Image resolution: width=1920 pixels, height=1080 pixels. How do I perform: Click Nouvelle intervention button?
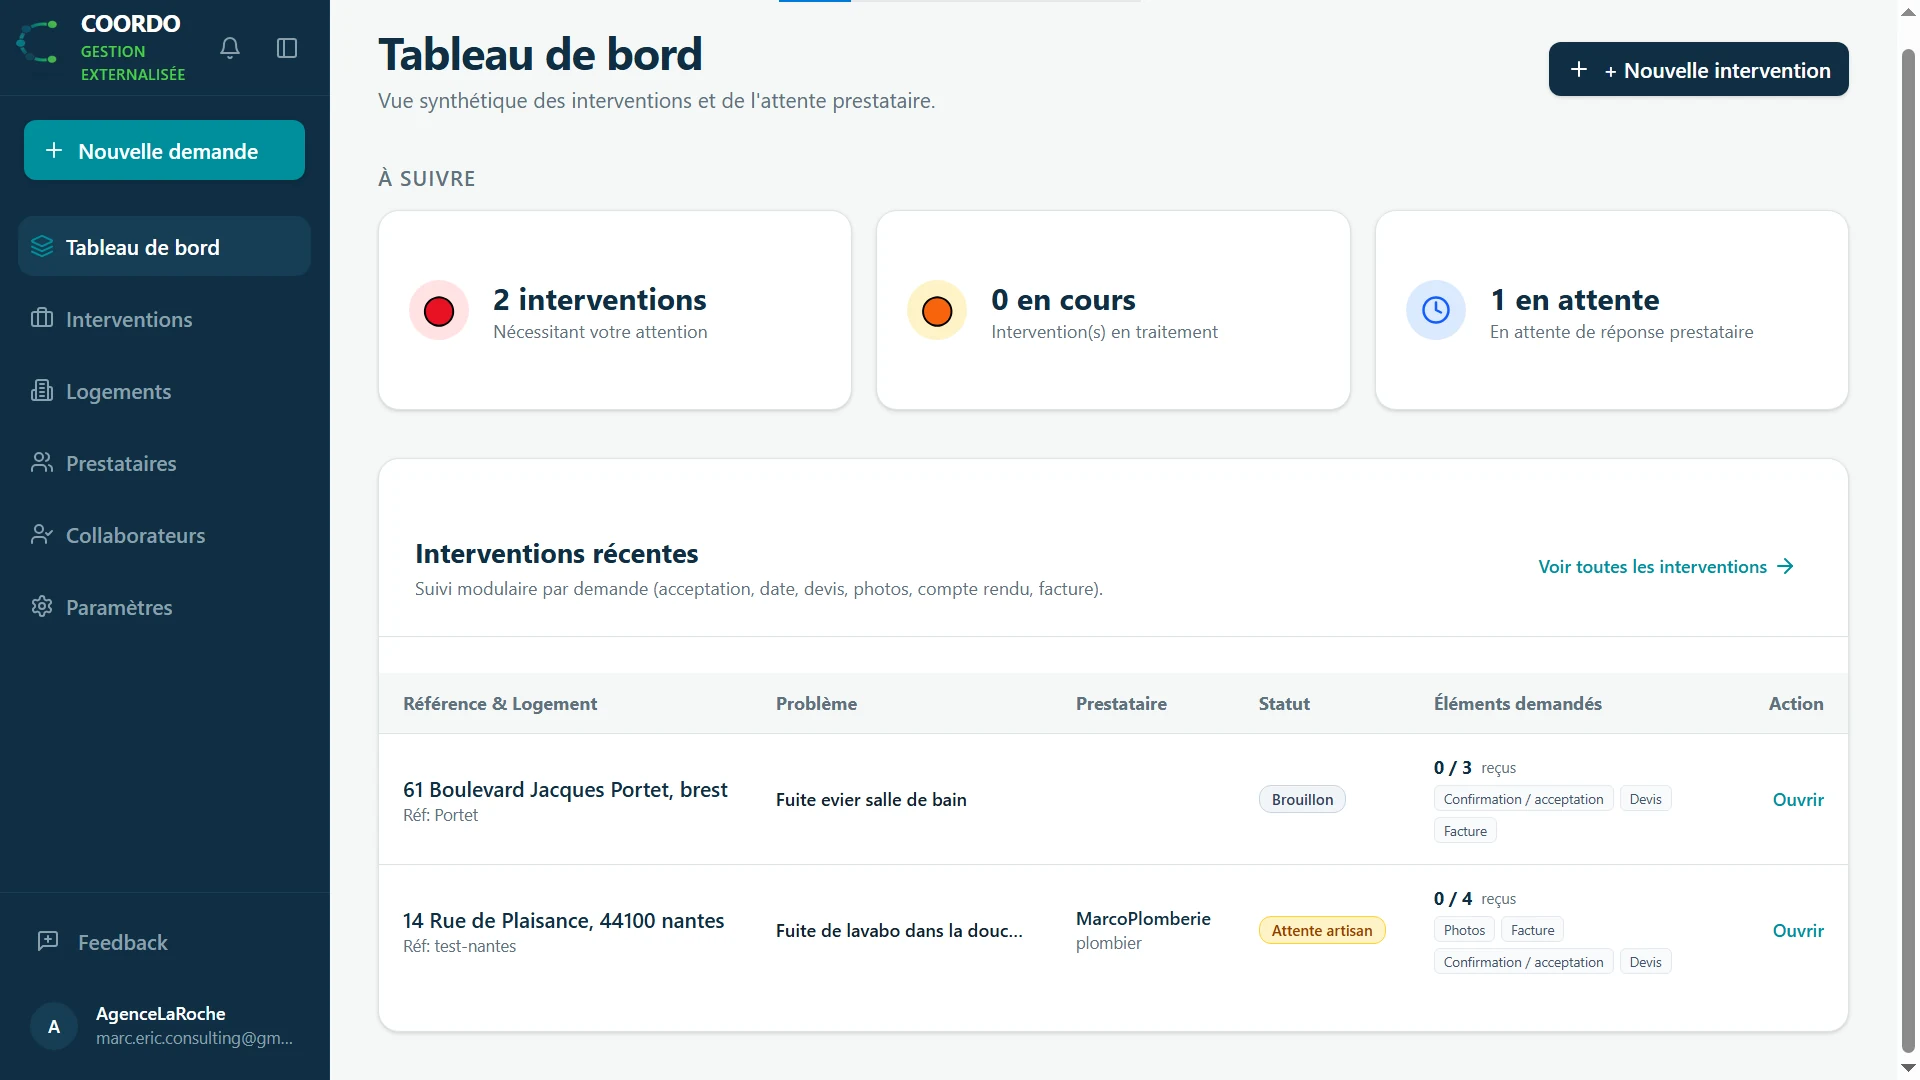(1698, 69)
